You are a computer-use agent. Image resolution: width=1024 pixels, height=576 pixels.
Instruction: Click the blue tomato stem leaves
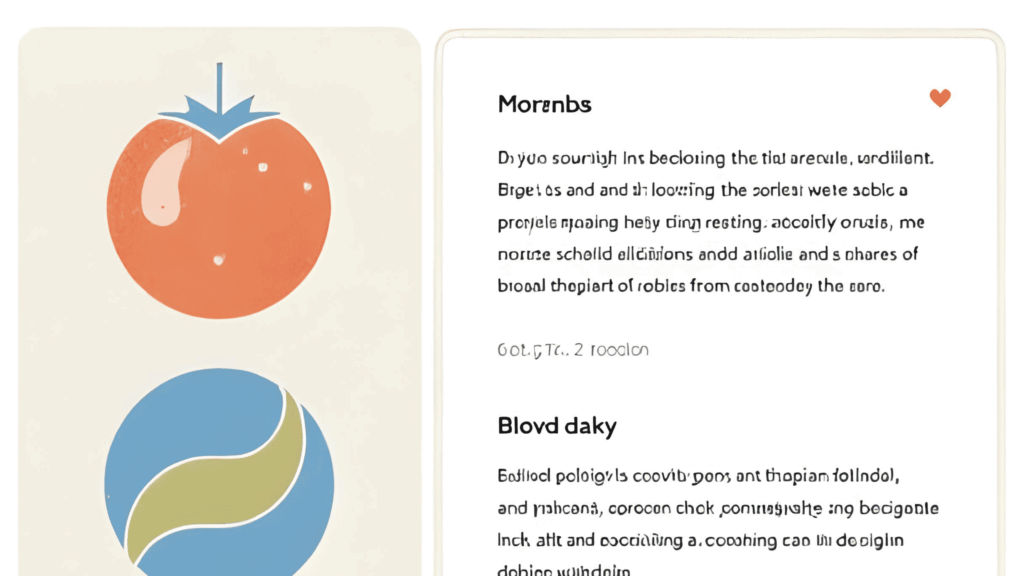219,118
